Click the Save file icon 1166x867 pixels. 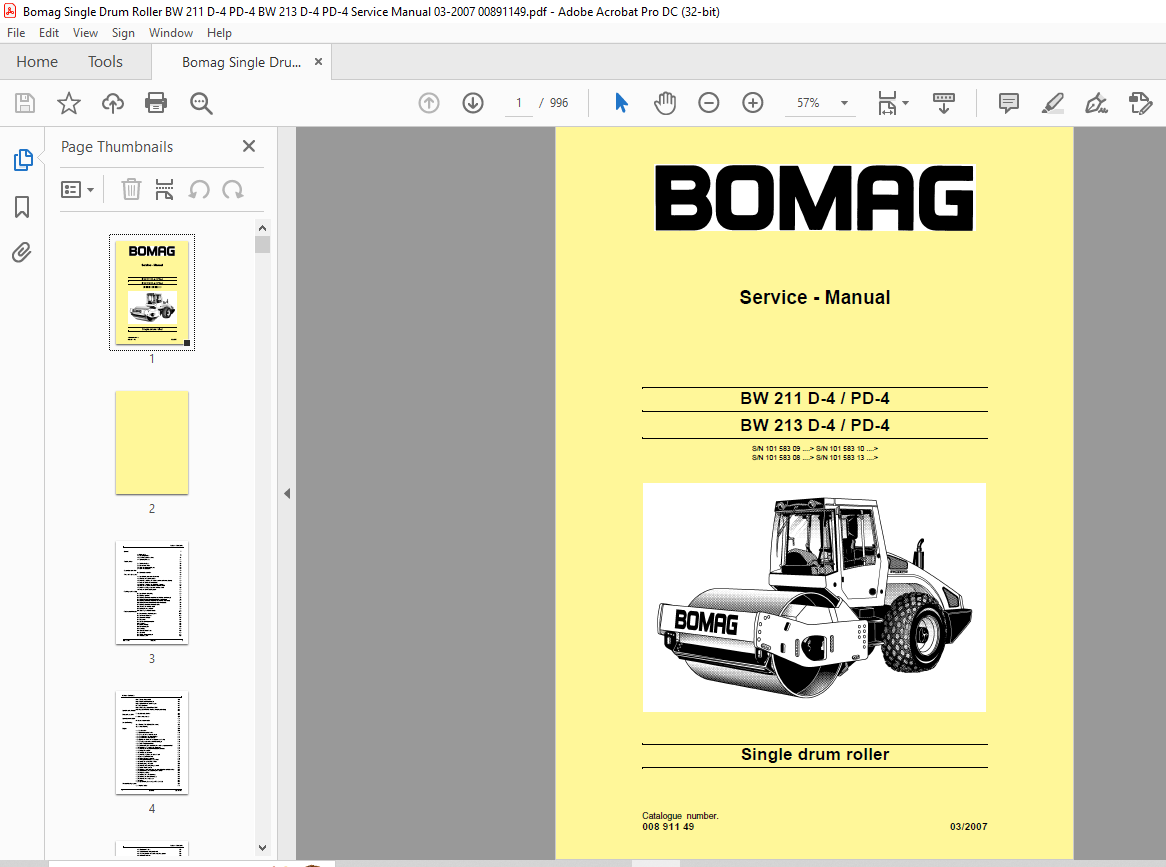25,103
